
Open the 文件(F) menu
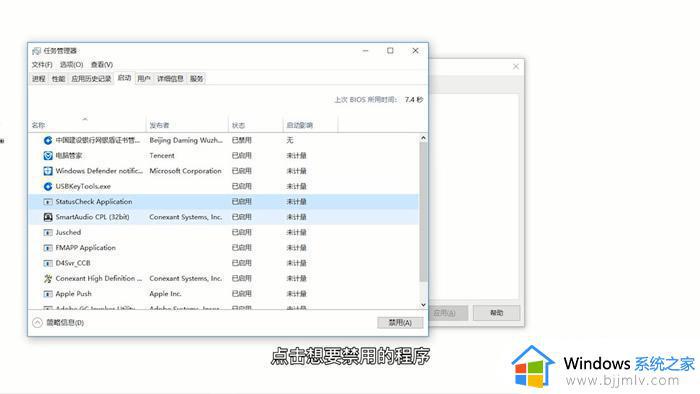click(42, 65)
